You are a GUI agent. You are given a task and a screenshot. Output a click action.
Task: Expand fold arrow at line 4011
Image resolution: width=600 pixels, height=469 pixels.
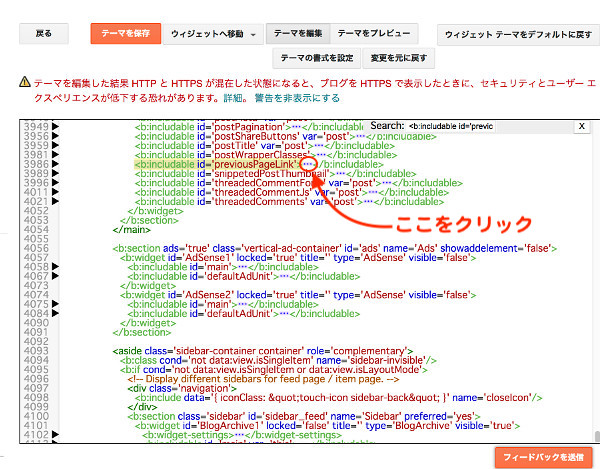(55, 192)
